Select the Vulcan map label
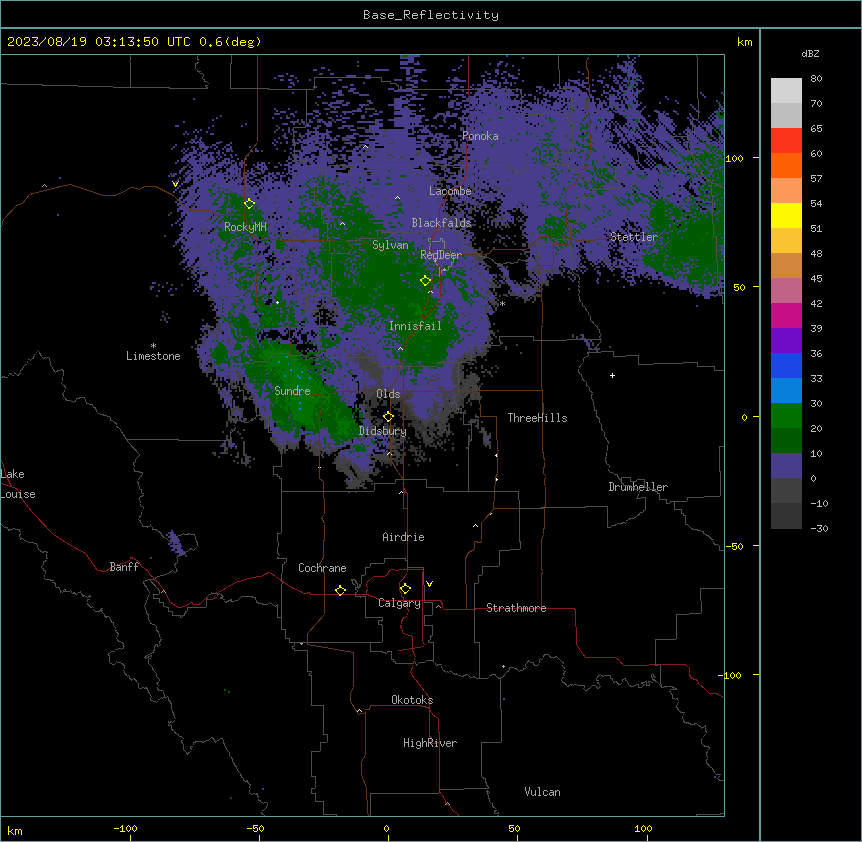The height and width of the screenshot is (842, 862). pyautogui.click(x=543, y=792)
